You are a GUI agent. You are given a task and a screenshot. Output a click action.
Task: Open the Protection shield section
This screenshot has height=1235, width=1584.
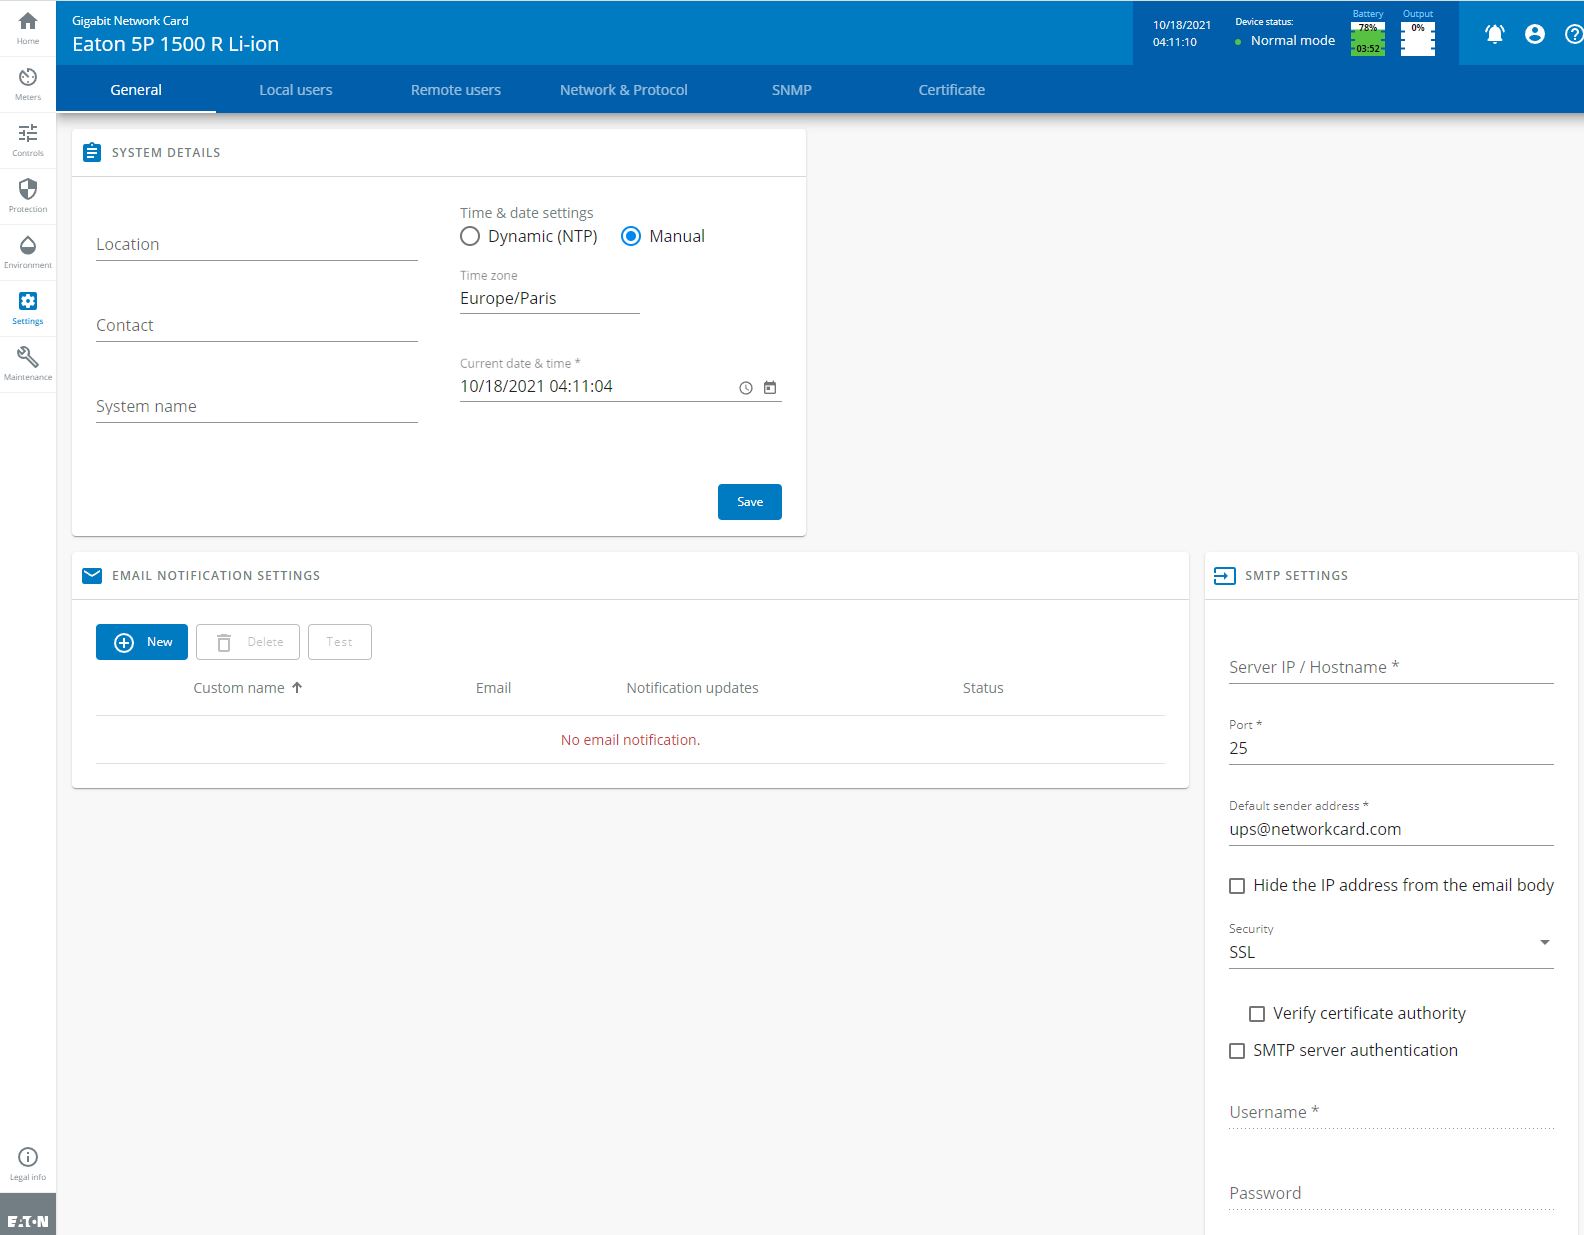click(28, 195)
